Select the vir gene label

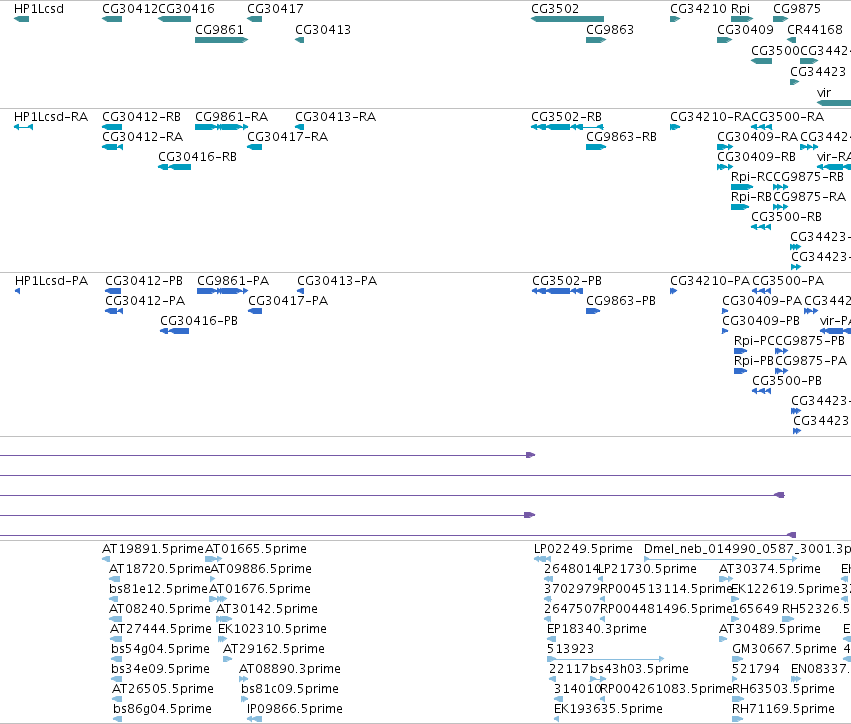tap(824, 93)
